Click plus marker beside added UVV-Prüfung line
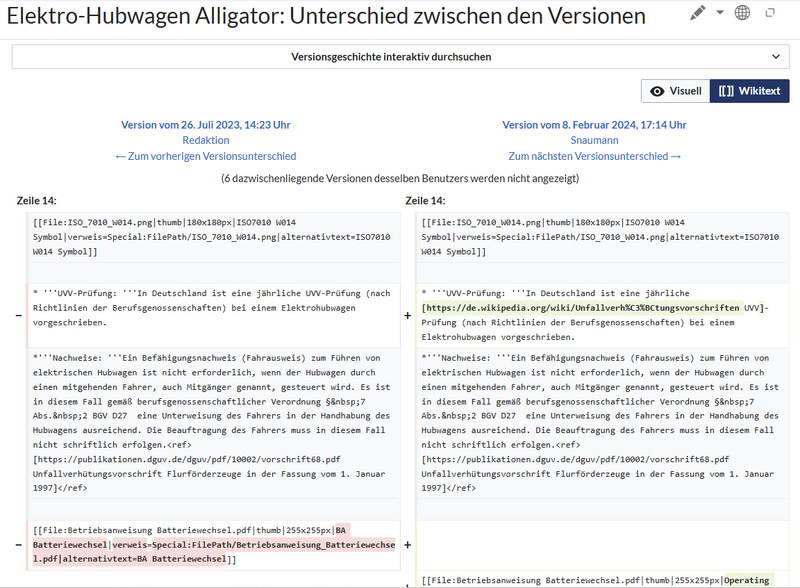This screenshot has width=800, height=588. [x=408, y=315]
